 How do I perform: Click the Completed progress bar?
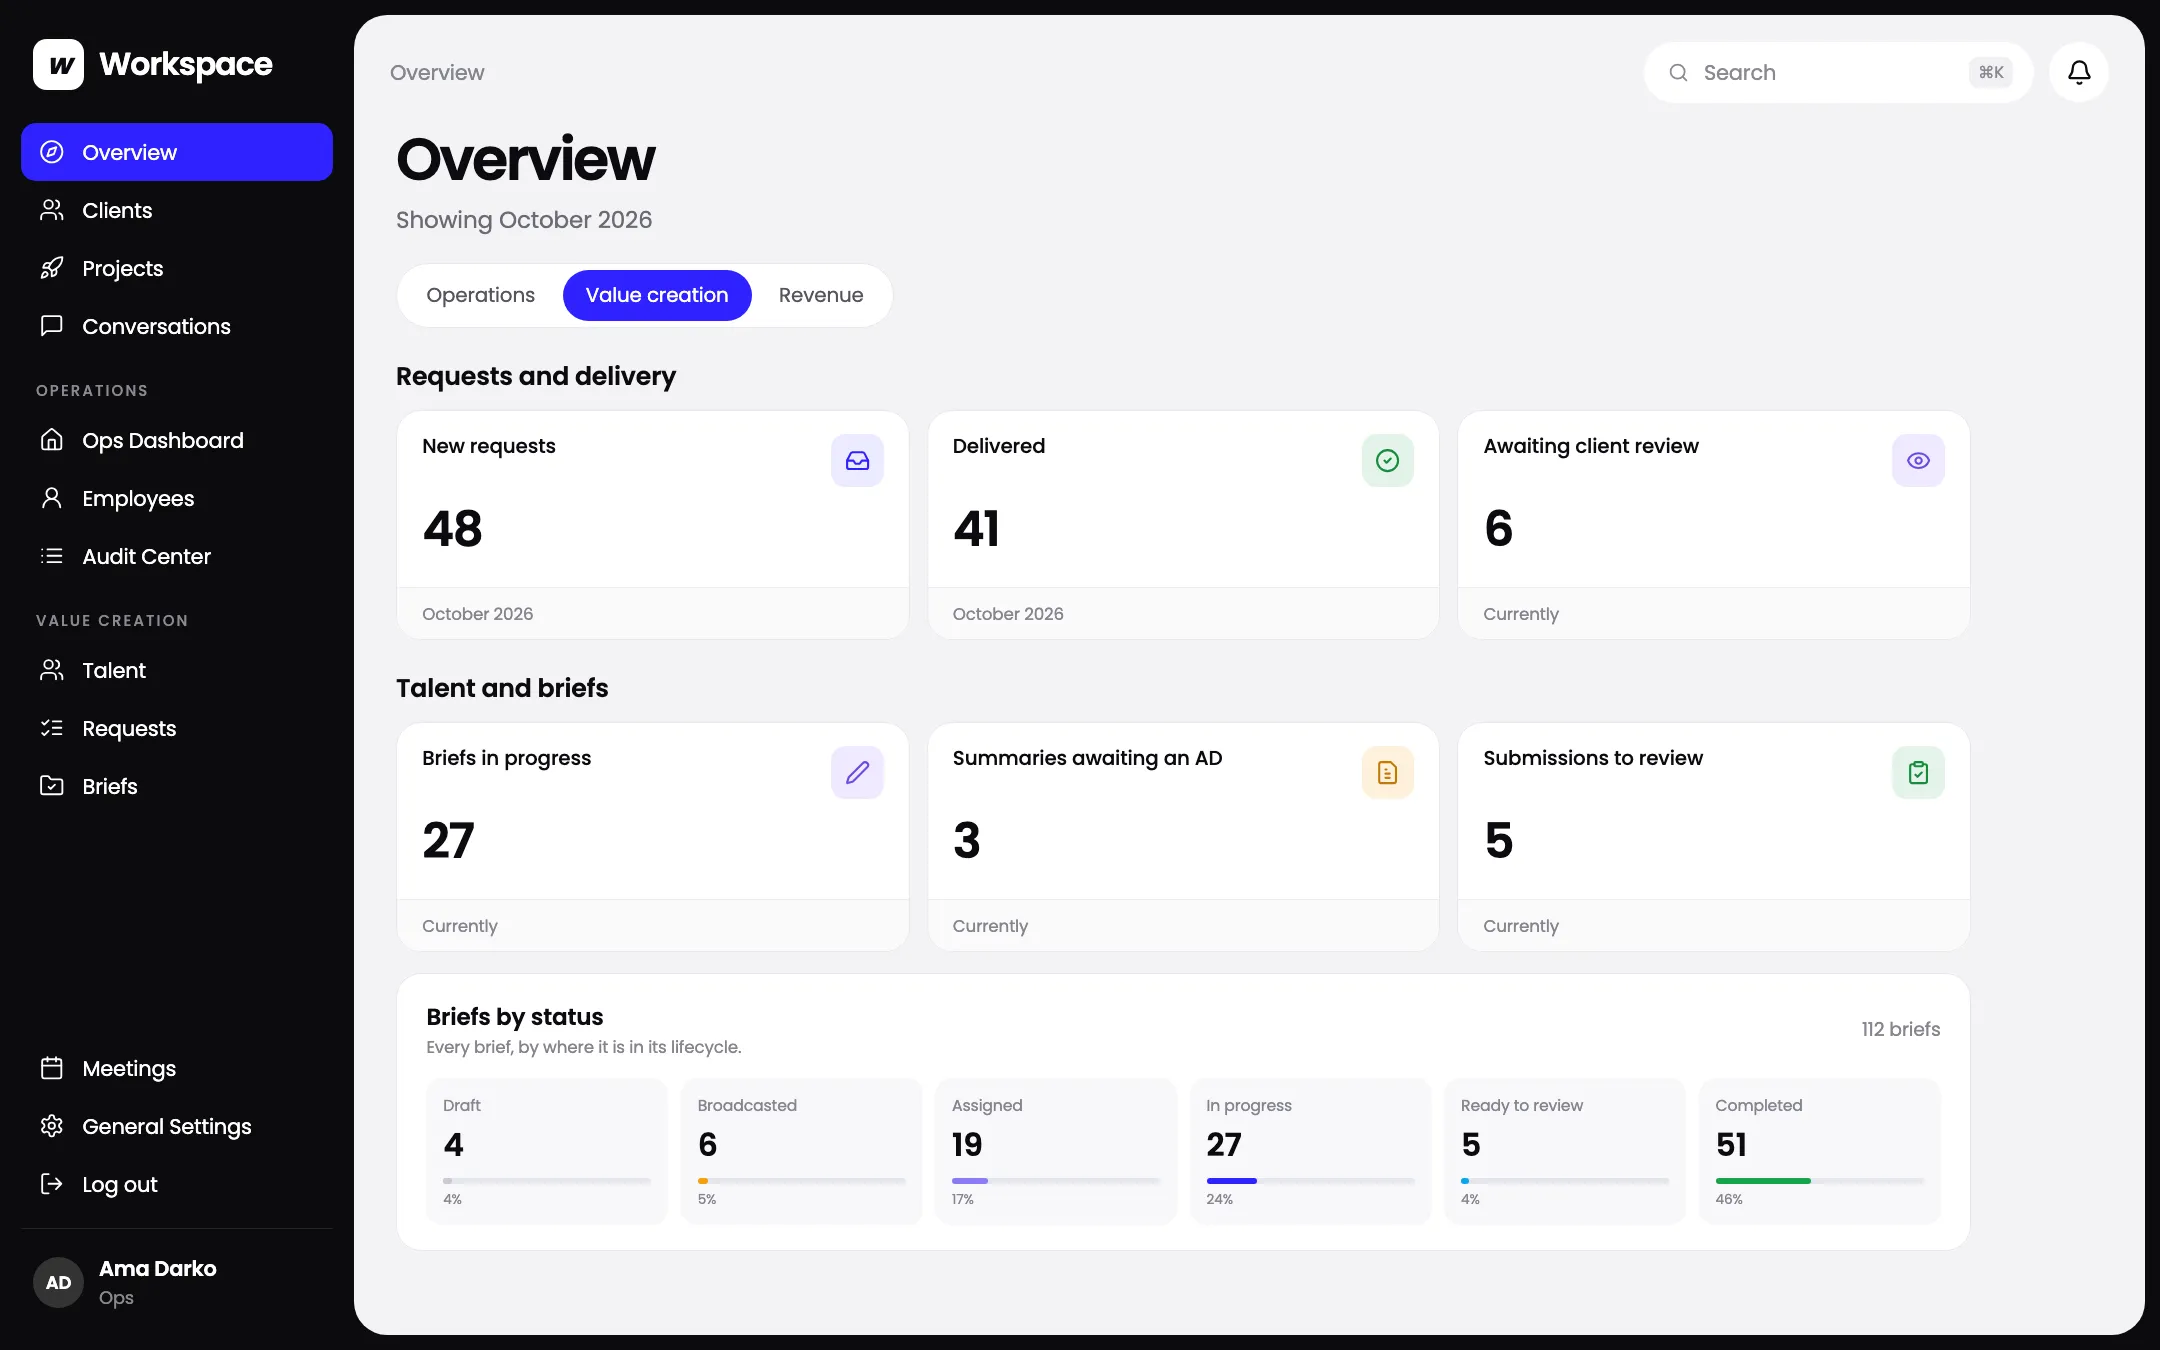point(1819,1181)
